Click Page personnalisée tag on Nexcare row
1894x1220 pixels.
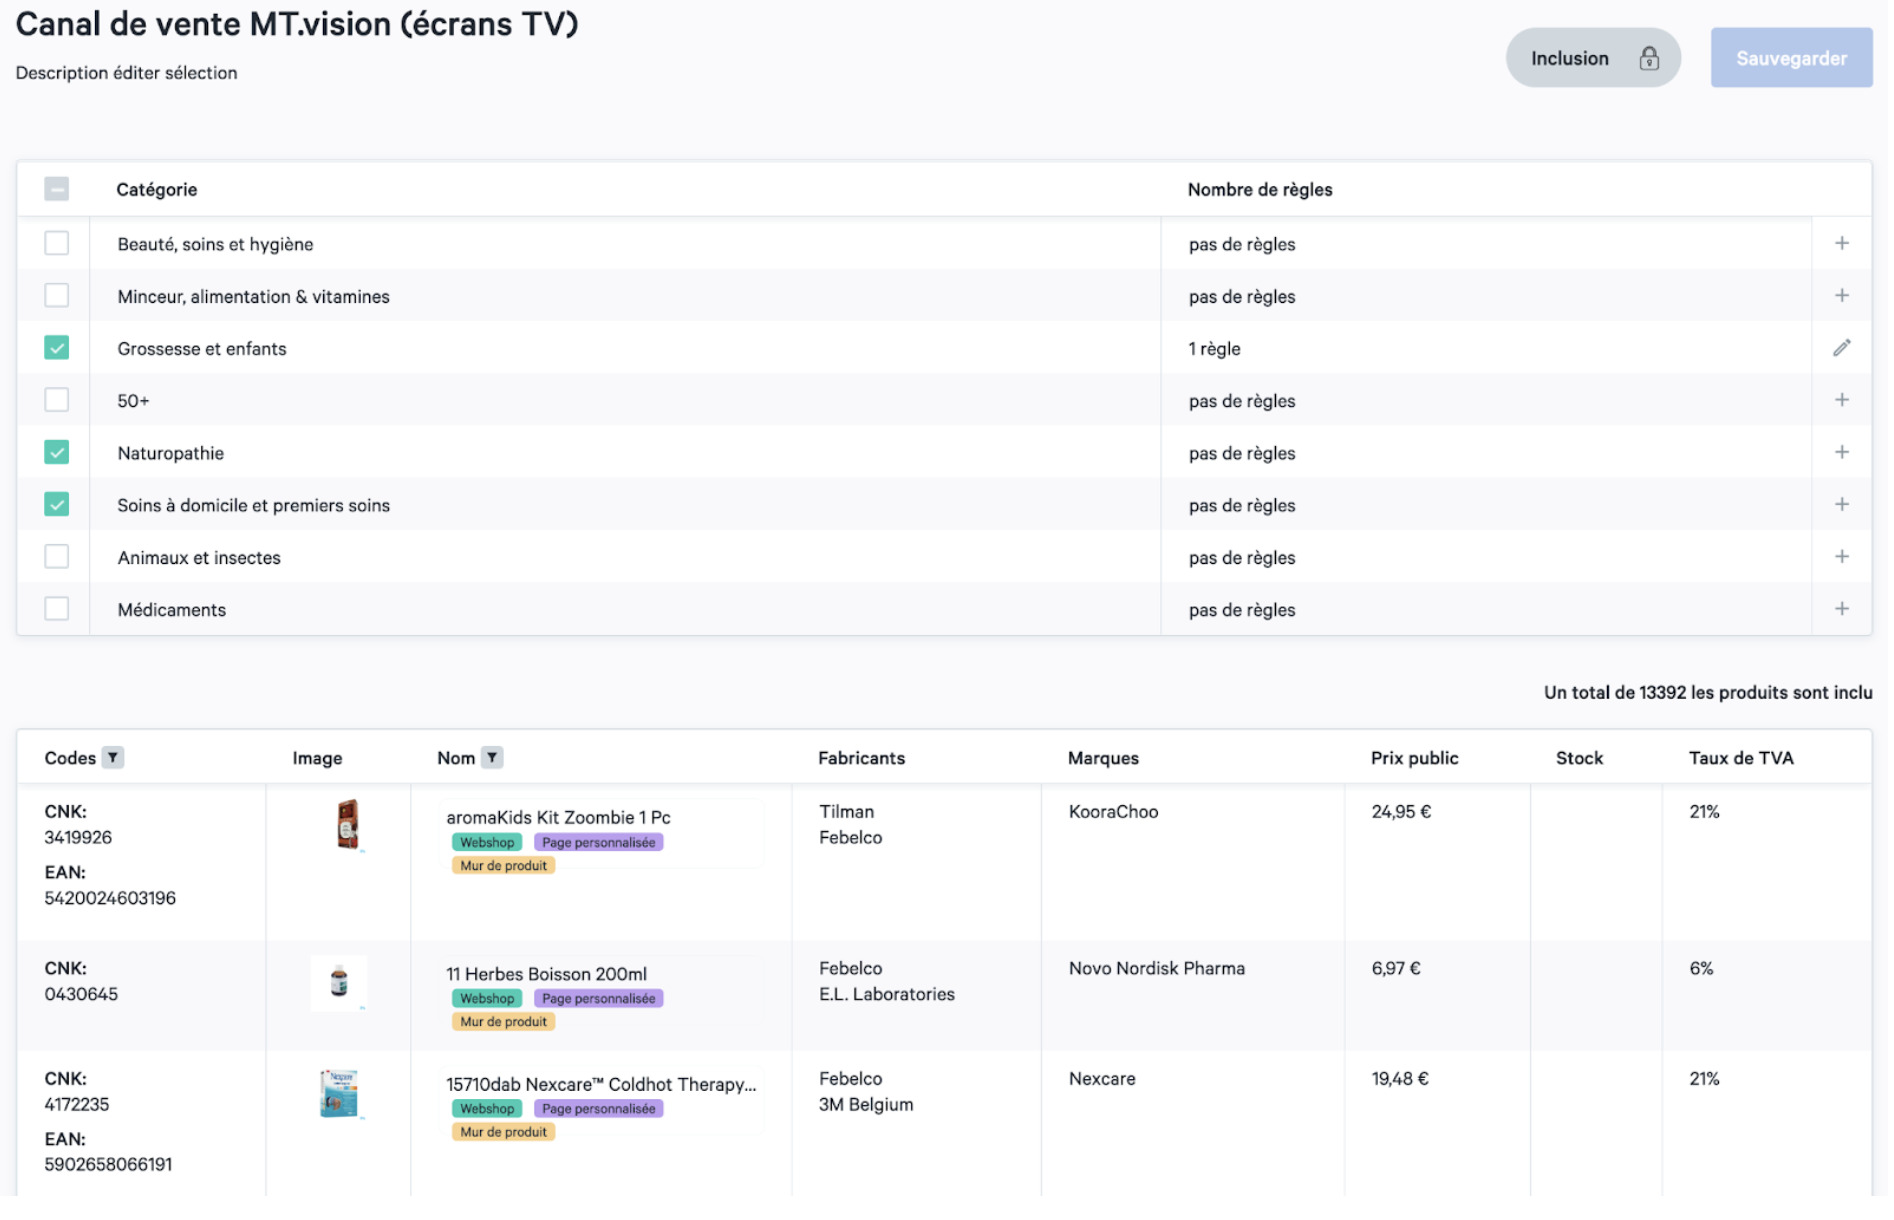(x=598, y=1108)
